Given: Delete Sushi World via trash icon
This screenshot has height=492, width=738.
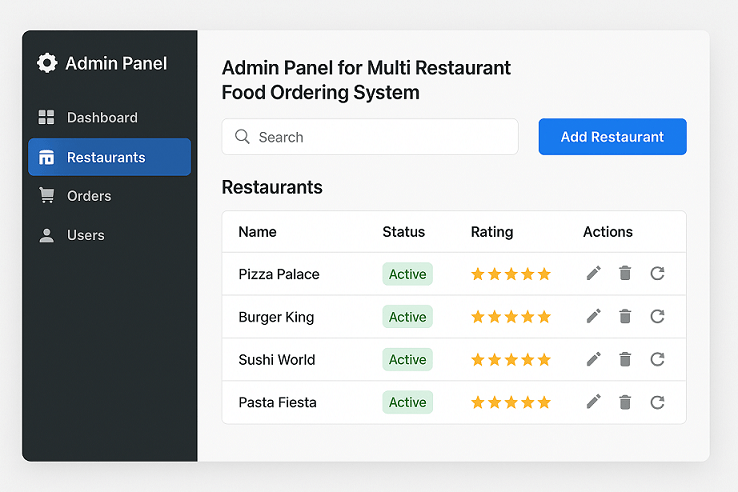Looking at the screenshot, I should [x=625, y=359].
